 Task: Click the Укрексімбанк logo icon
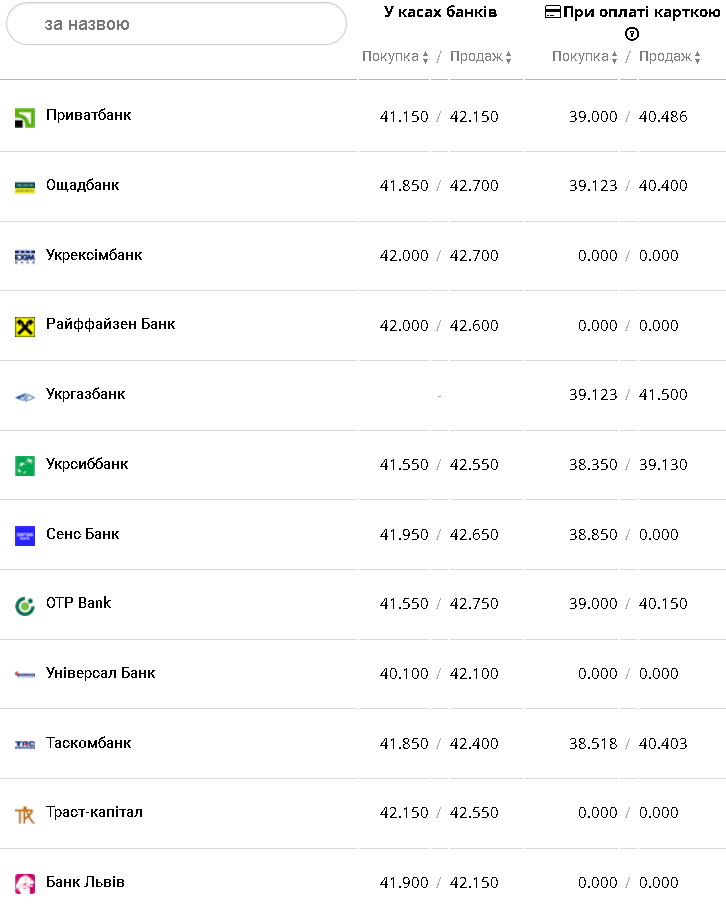click(x=25, y=257)
